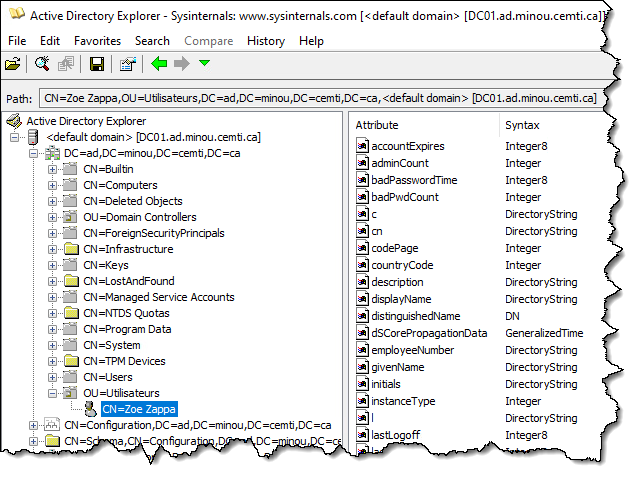This screenshot has height=480, width=643.
Task: Click inside the Path input field
Action: 322,98
